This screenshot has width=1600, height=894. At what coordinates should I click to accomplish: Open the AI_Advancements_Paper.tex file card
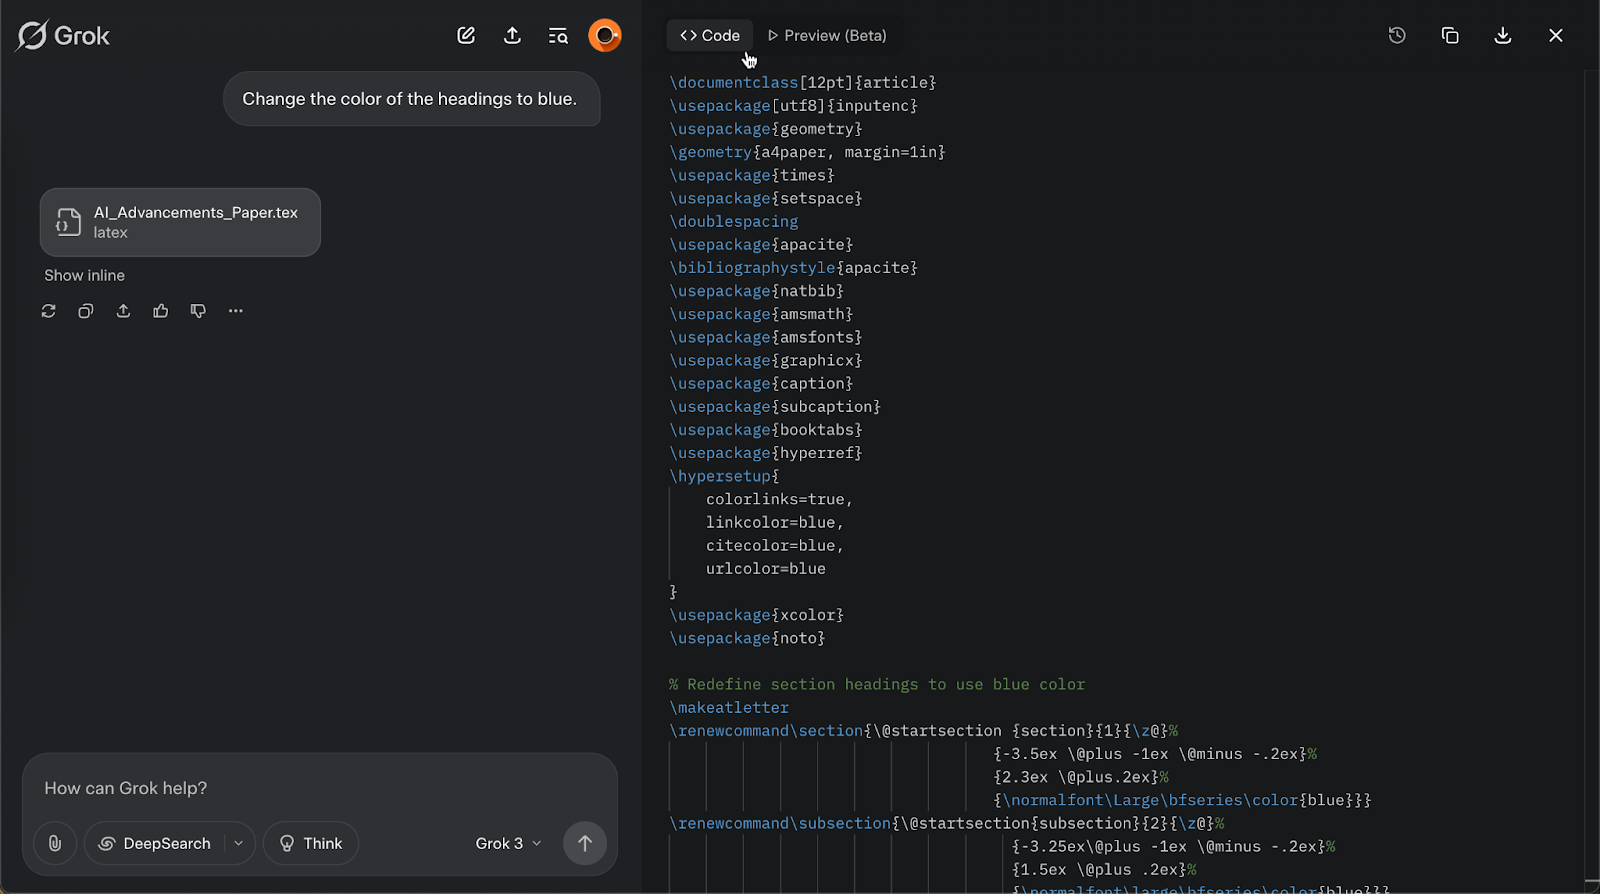click(180, 222)
